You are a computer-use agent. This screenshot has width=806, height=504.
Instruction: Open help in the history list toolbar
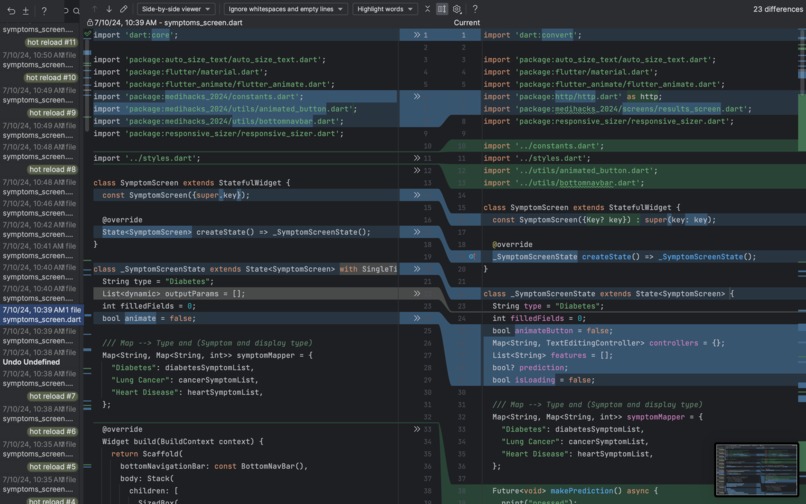tap(44, 10)
